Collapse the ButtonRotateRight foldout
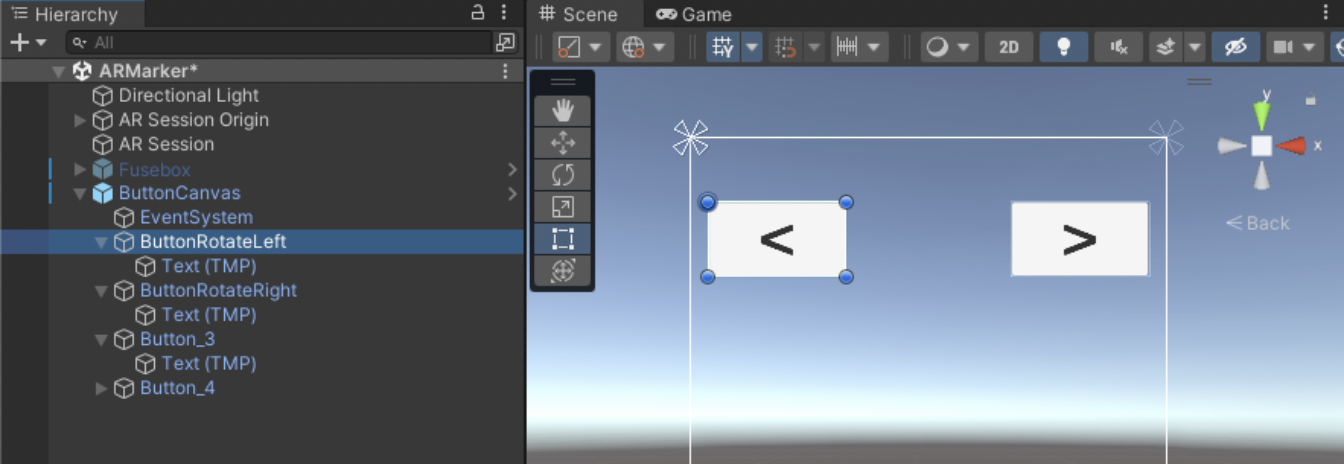The width and height of the screenshot is (1344, 464). click(x=101, y=291)
